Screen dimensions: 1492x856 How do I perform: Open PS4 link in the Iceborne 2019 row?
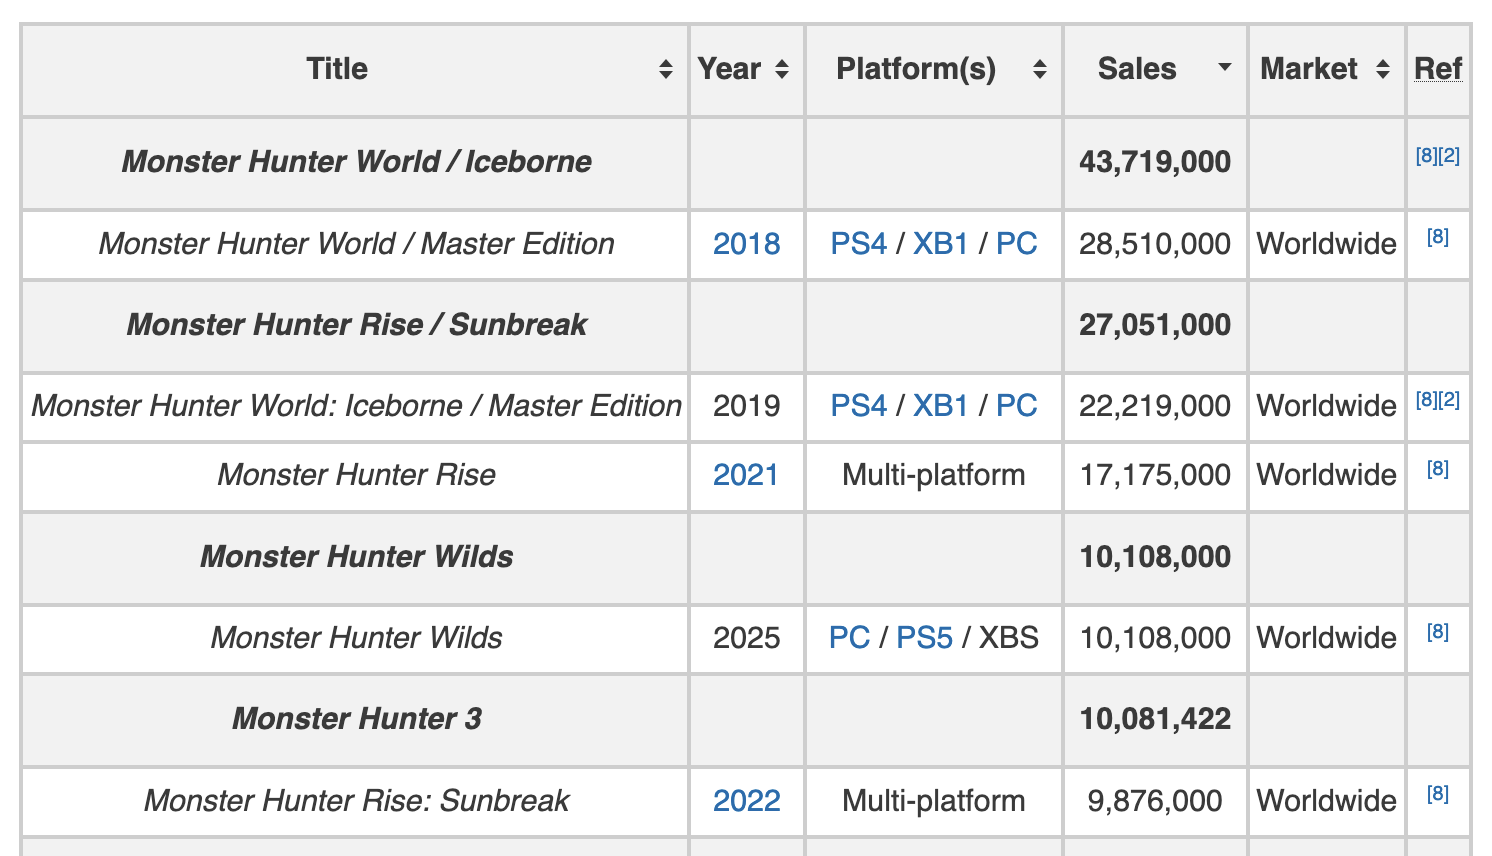[859, 406]
